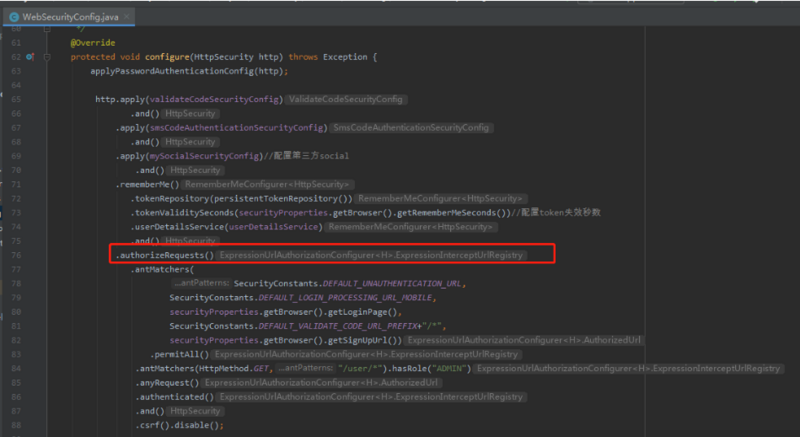Click line number 76 in the gutter
Screen dimensions: 800x437
click(x=16, y=255)
